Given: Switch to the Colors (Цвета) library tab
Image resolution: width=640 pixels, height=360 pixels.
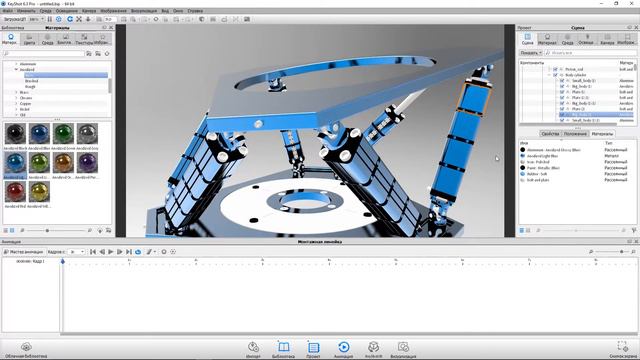Looking at the screenshot, I should (x=29, y=39).
